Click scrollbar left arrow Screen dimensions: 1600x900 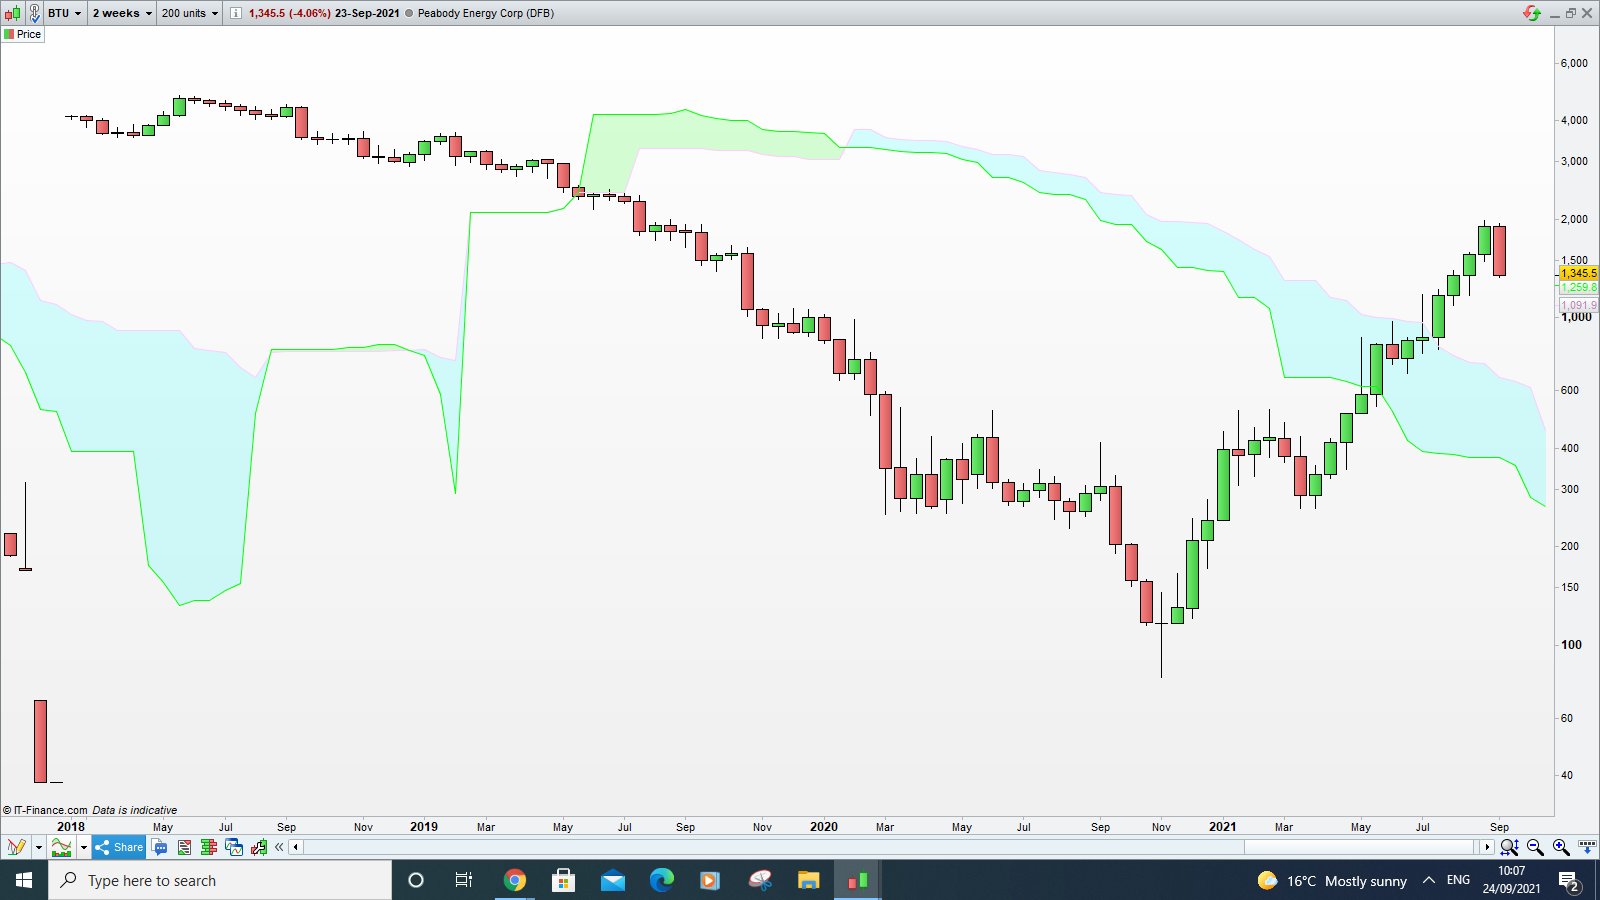295,847
